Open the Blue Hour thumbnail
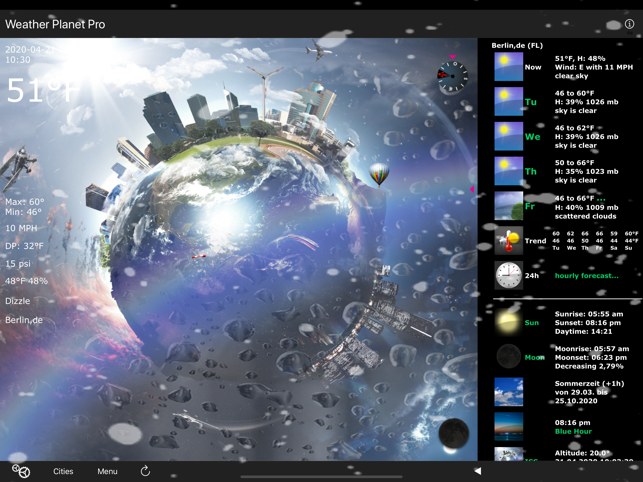The image size is (643, 482). coord(508,427)
